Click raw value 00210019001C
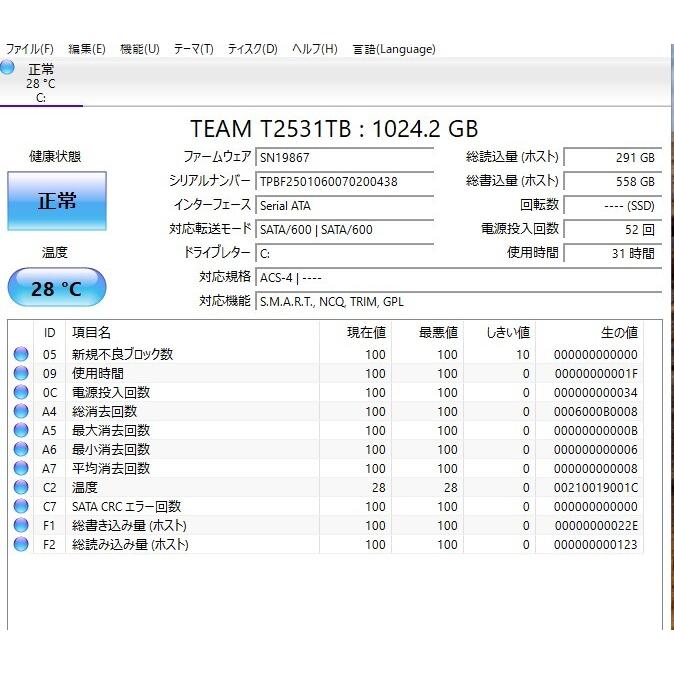This screenshot has width=674, height=674. 596,487
